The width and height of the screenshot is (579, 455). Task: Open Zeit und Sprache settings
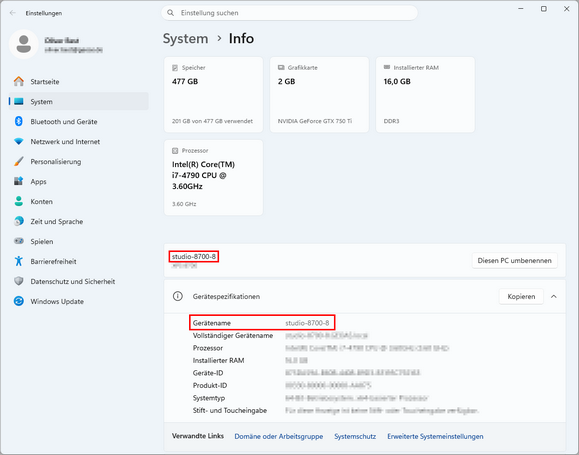pyautogui.click(x=79, y=221)
